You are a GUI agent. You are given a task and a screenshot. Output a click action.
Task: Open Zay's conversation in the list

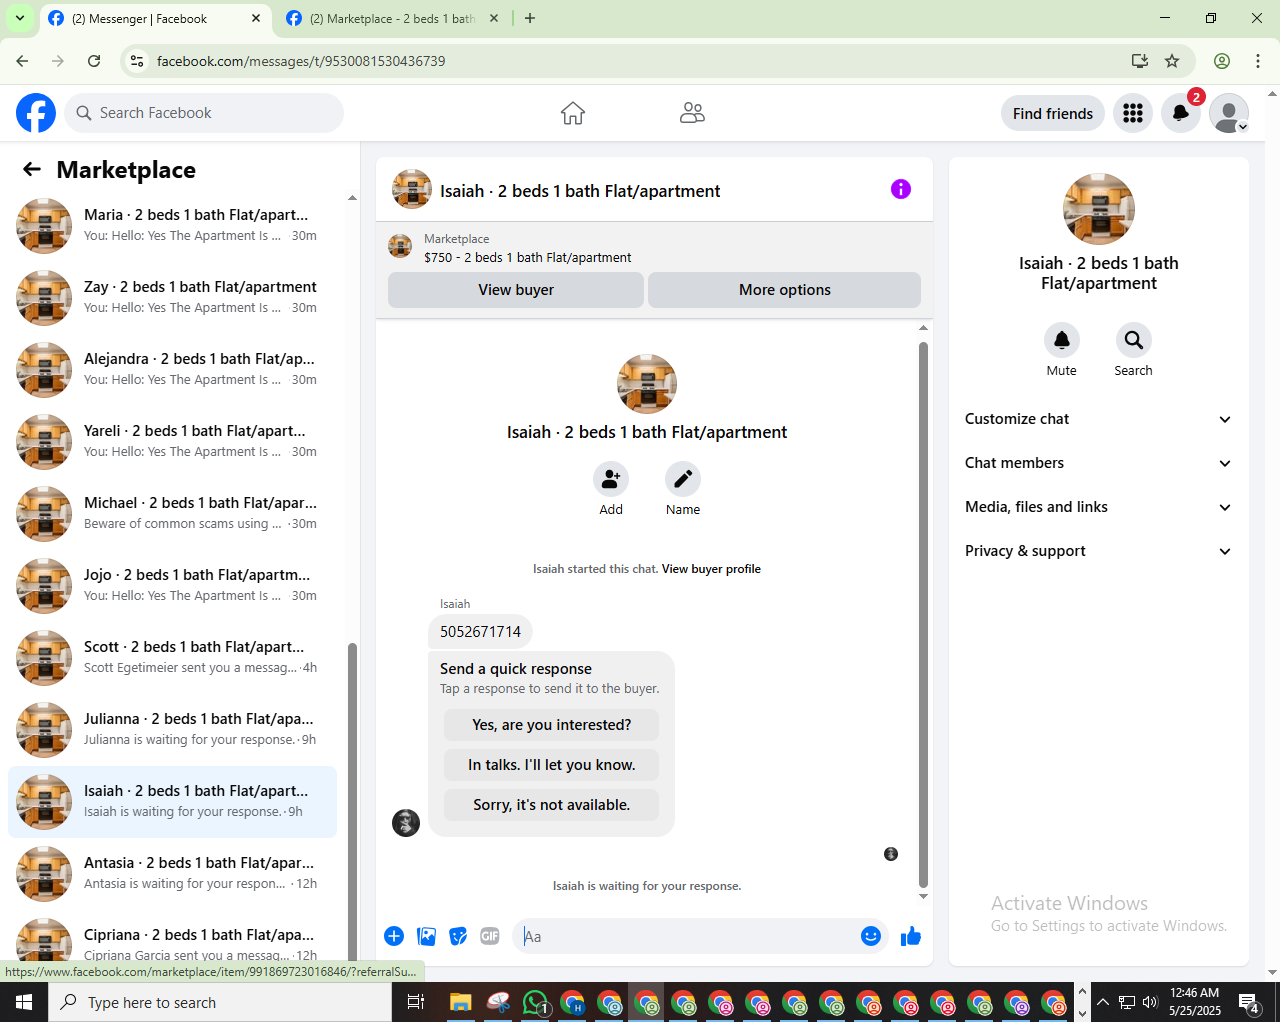tap(172, 298)
